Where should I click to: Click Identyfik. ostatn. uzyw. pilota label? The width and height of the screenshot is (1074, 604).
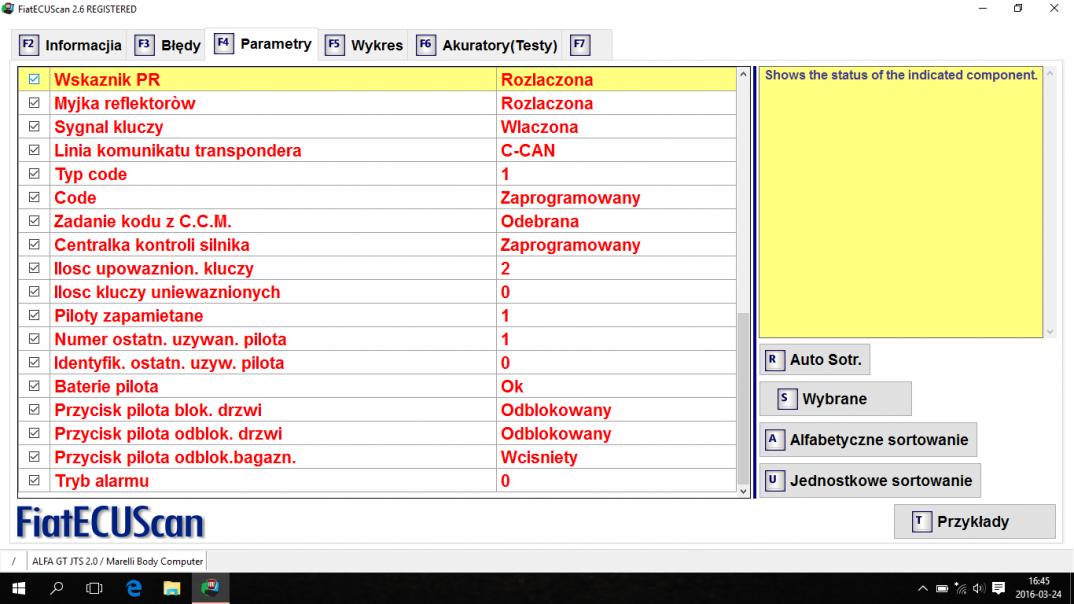pos(169,363)
